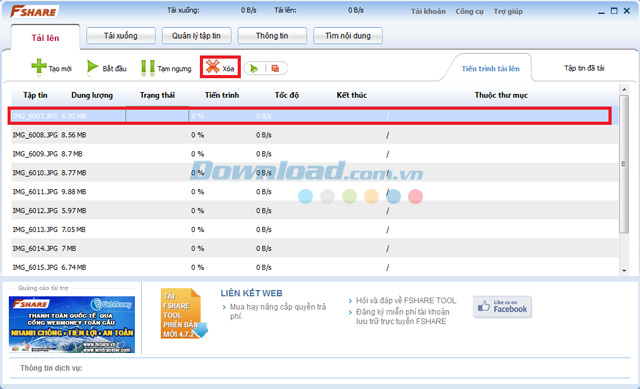
Task: Switch to Tập tin đã tải tab
Action: point(584,68)
